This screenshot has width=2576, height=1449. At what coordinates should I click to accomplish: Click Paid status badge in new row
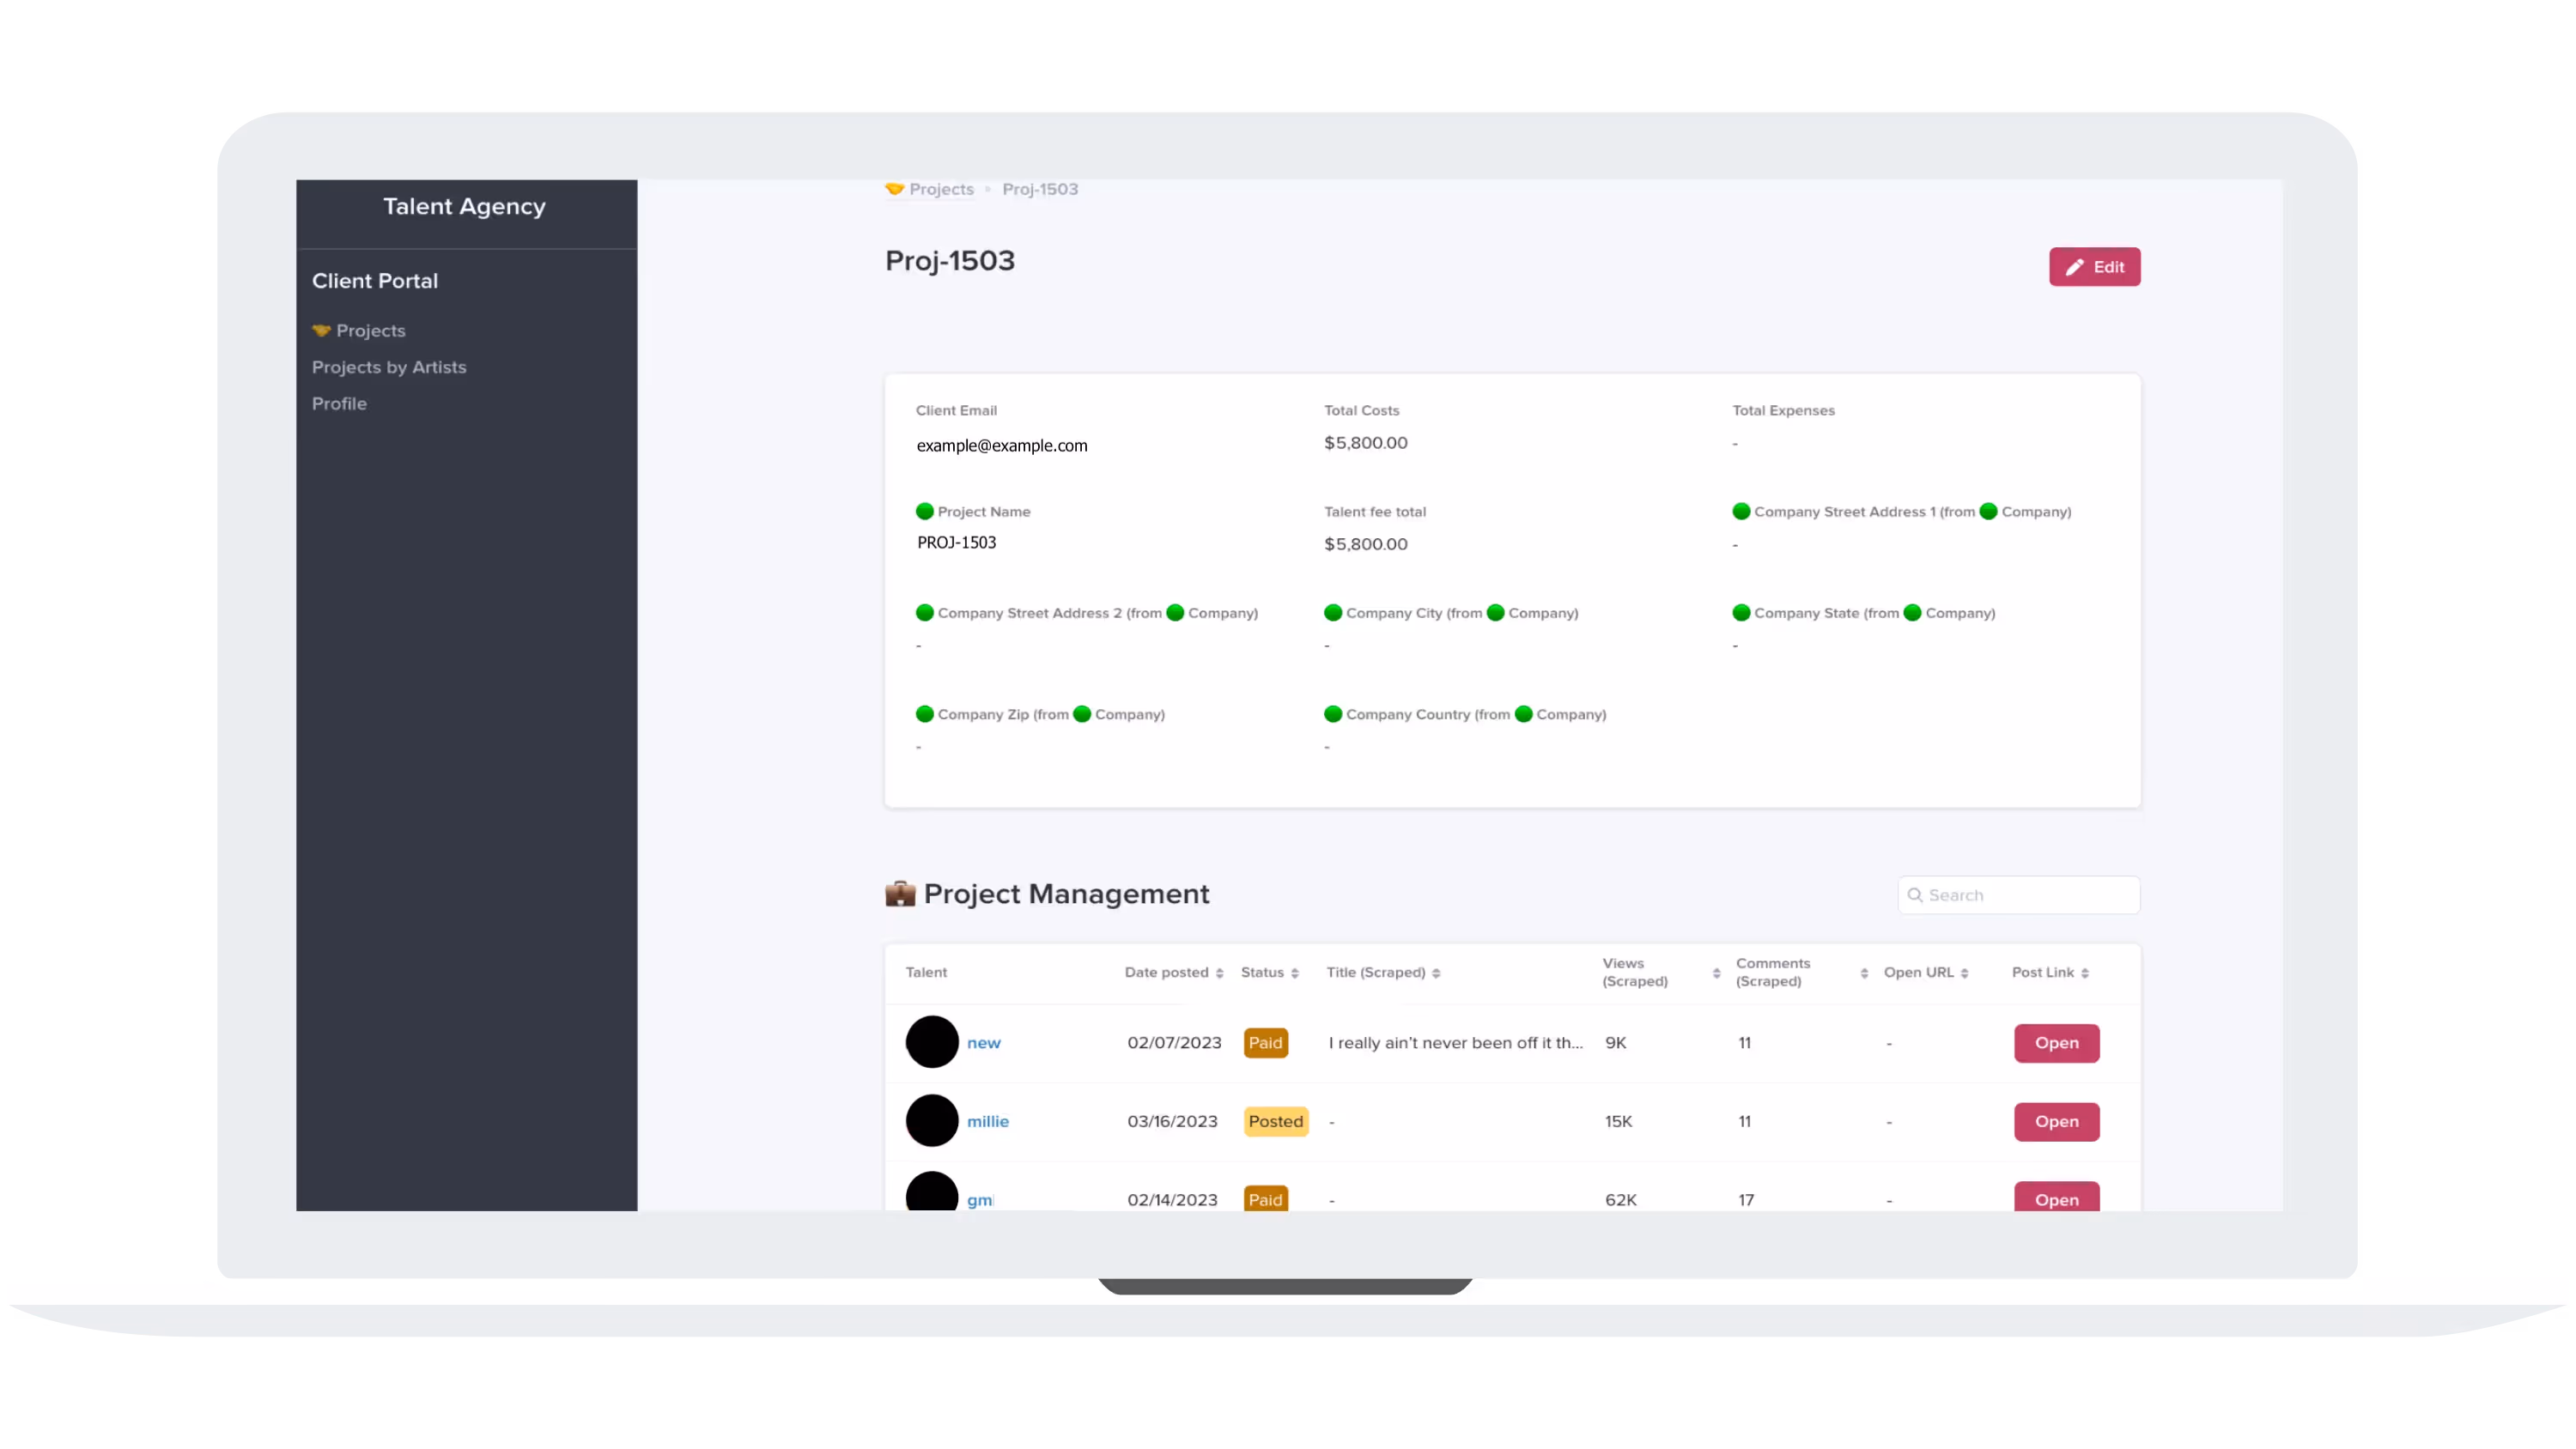pyautogui.click(x=1265, y=1043)
